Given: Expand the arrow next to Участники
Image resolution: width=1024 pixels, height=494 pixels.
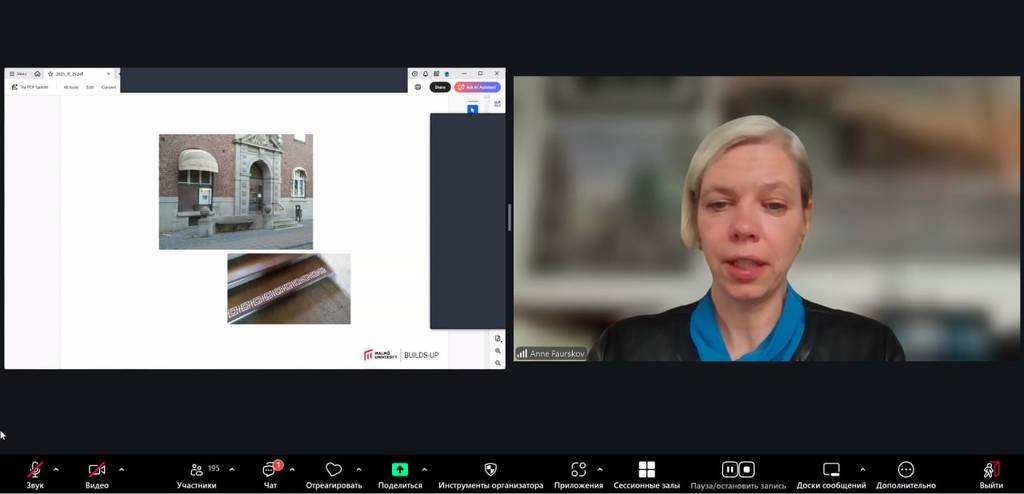Looking at the screenshot, I should pyautogui.click(x=232, y=469).
